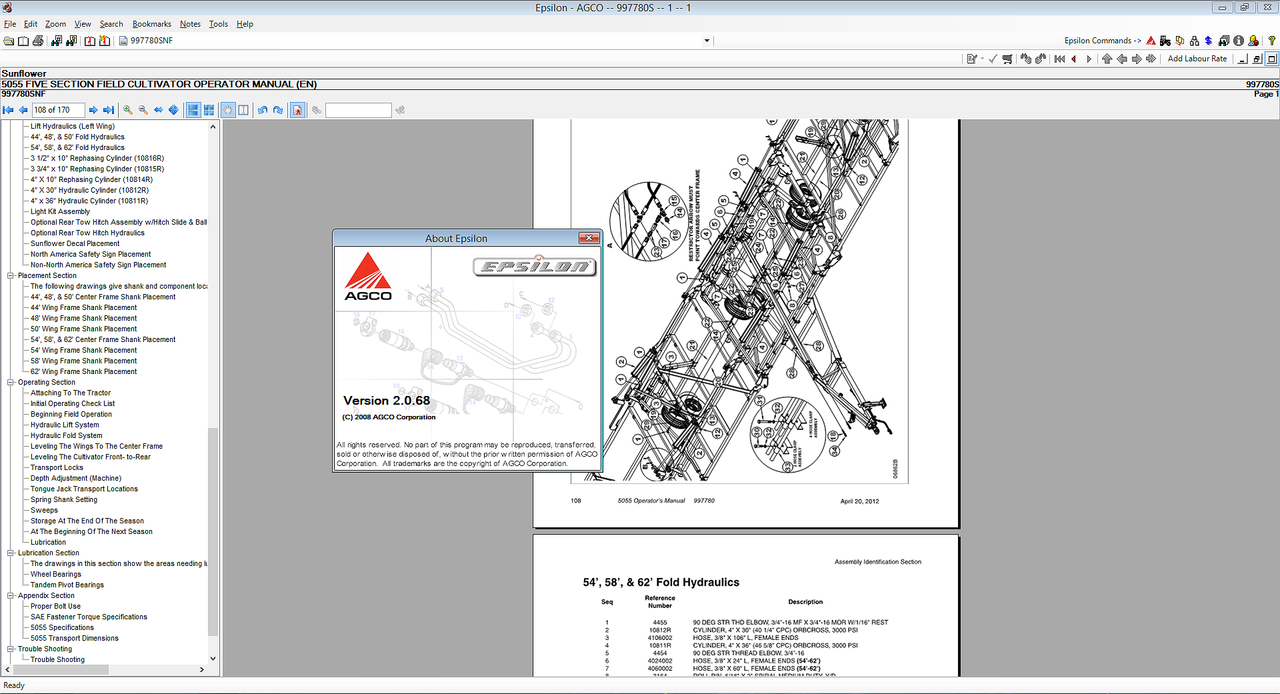The image size is (1280, 694).
Task: Click the page number field showing 108 of 170
Action: pyautogui.click(x=58, y=110)
